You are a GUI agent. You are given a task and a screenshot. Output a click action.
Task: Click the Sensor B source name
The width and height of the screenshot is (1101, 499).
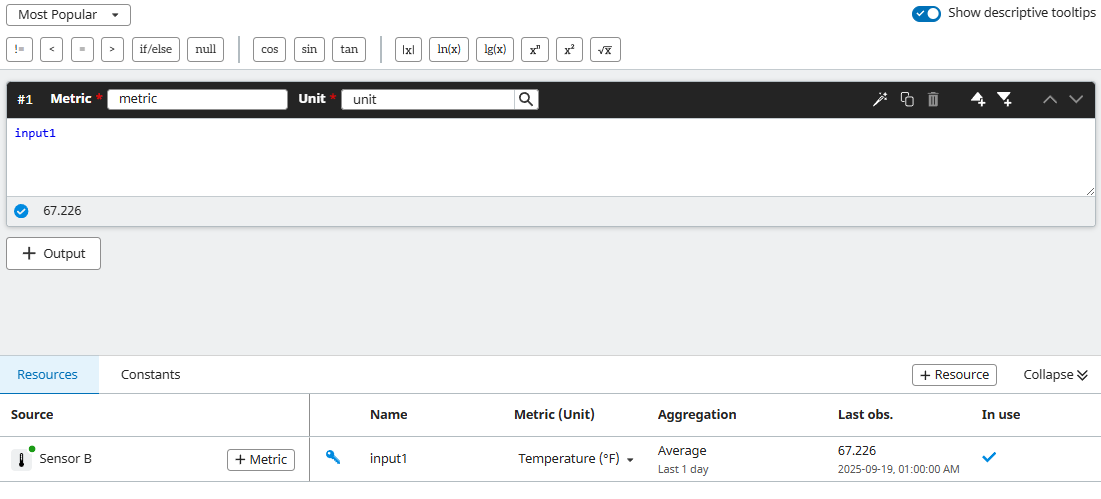click(65, 459)
